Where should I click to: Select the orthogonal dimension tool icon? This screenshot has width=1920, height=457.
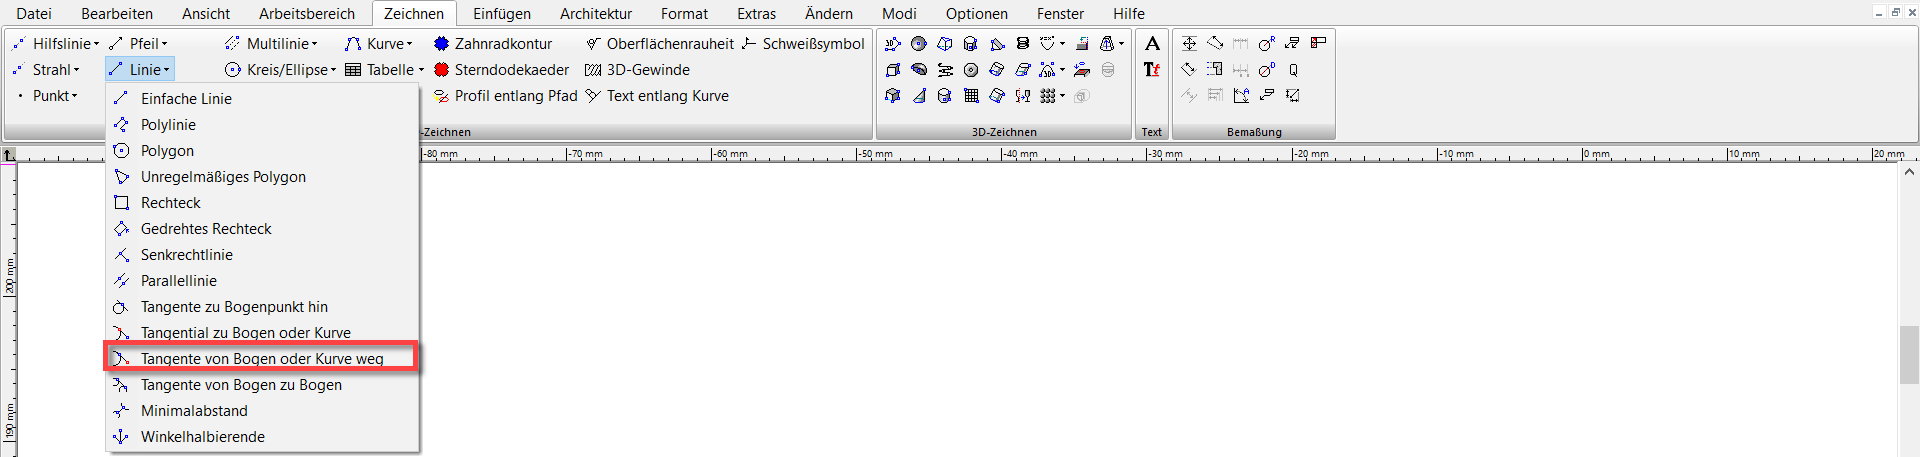(1189, 43)
